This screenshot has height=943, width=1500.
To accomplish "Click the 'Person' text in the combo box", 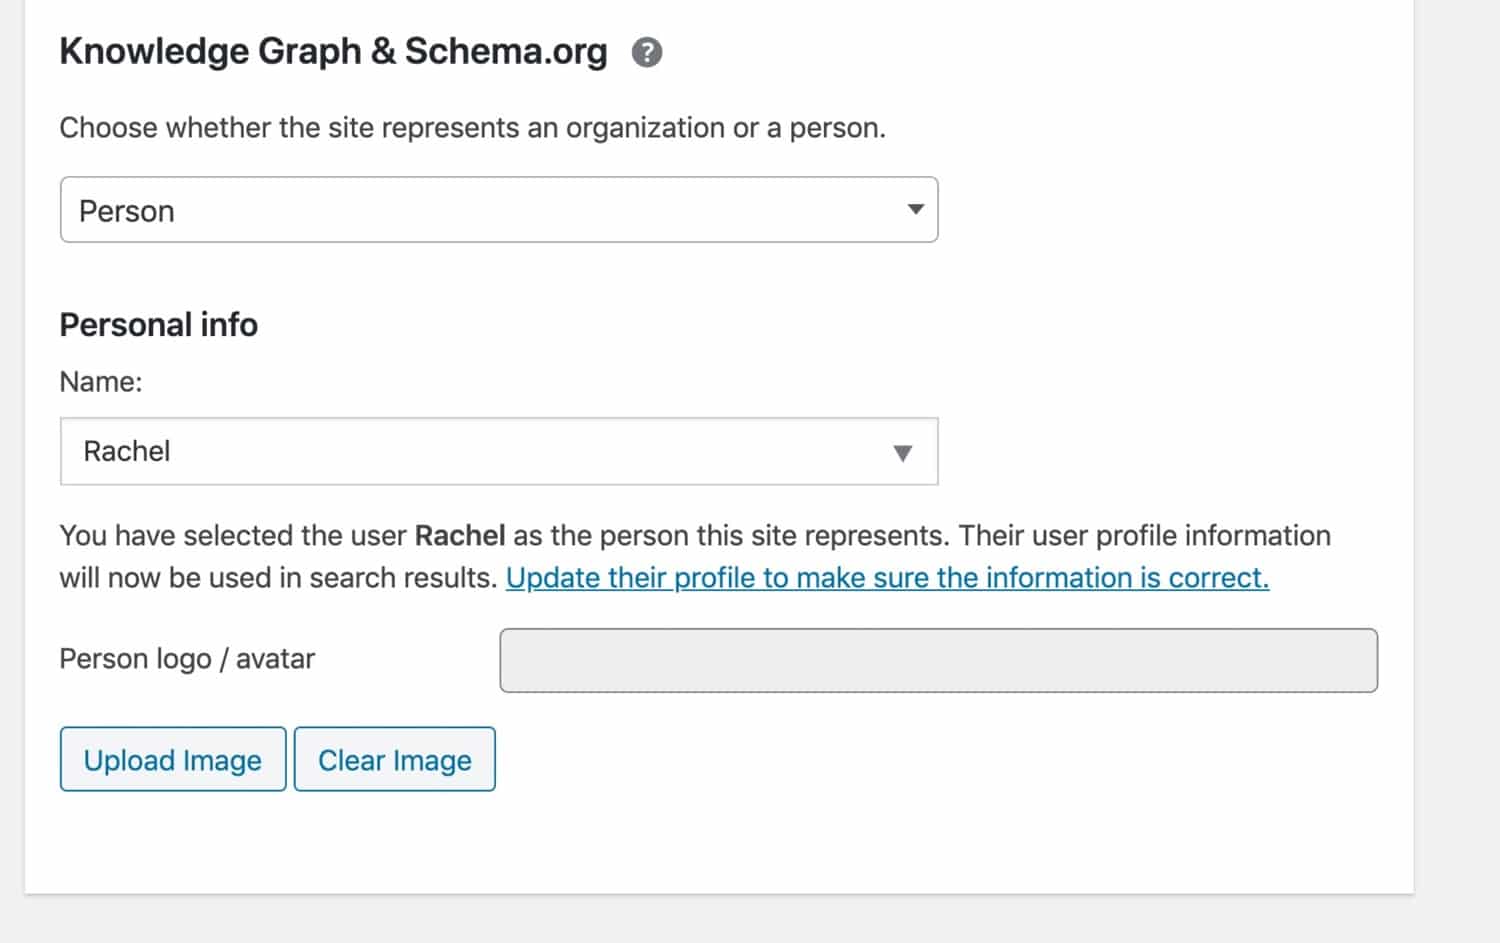I will pos(127,210).
